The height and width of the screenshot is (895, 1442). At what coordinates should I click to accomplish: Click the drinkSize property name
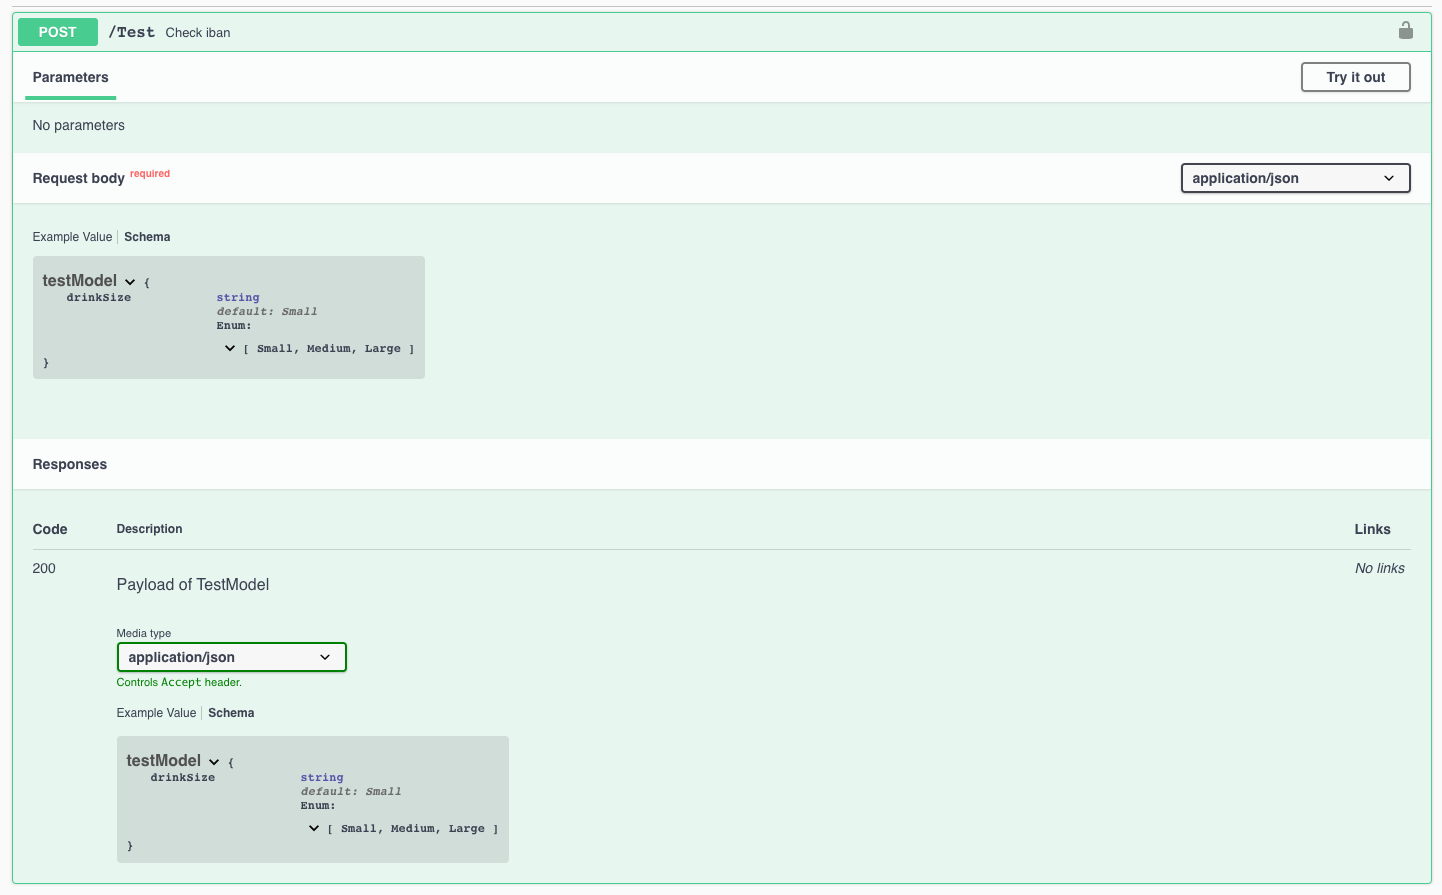tap(98, 297)
